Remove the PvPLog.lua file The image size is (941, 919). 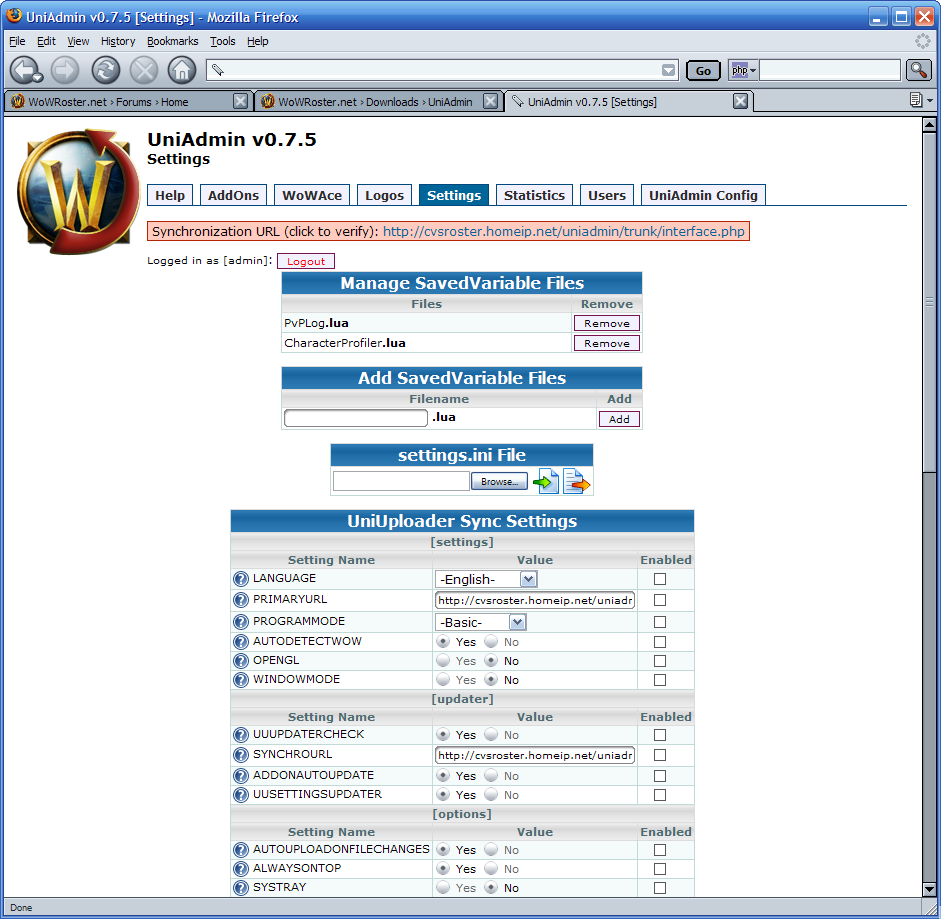tap(607, 323)
